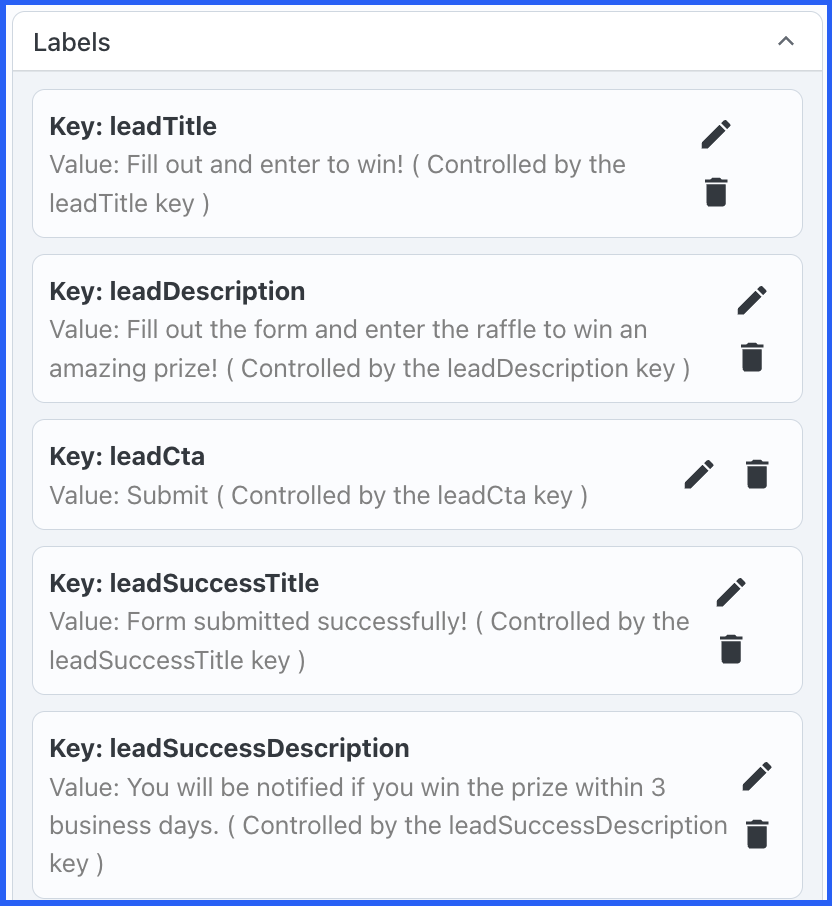Click the Labels panel header title
Screen dimensions: 832x906
click(x=72, y=42)
